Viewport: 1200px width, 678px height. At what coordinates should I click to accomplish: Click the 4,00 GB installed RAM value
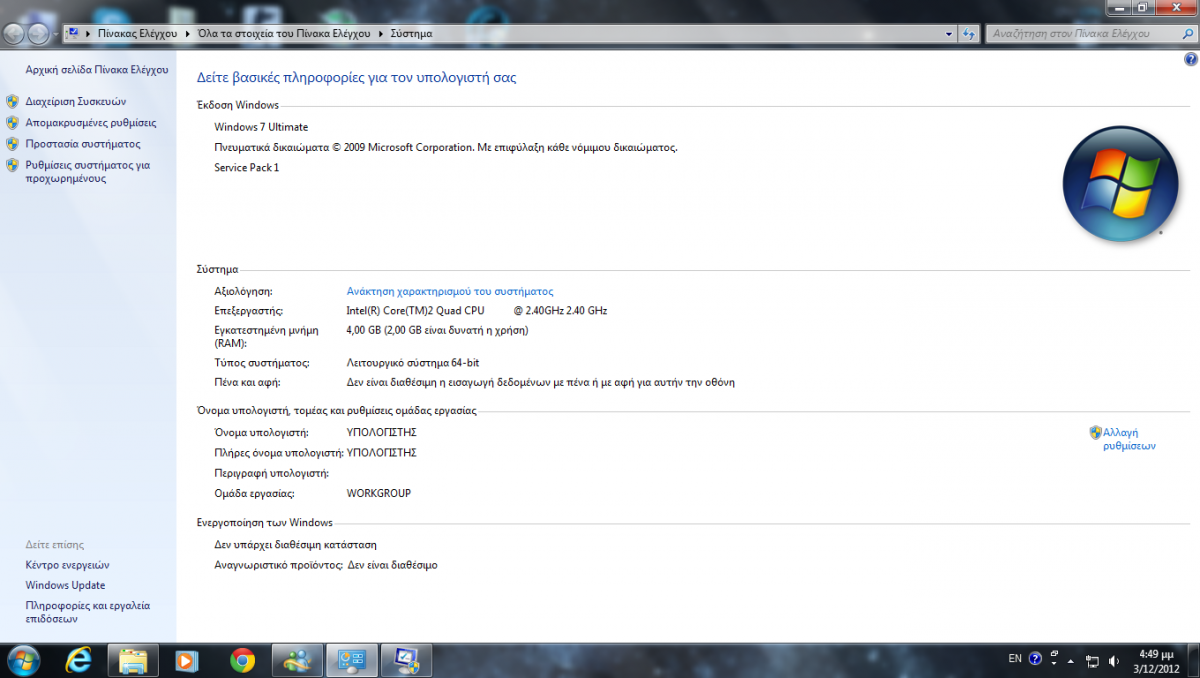click(437, 330)
